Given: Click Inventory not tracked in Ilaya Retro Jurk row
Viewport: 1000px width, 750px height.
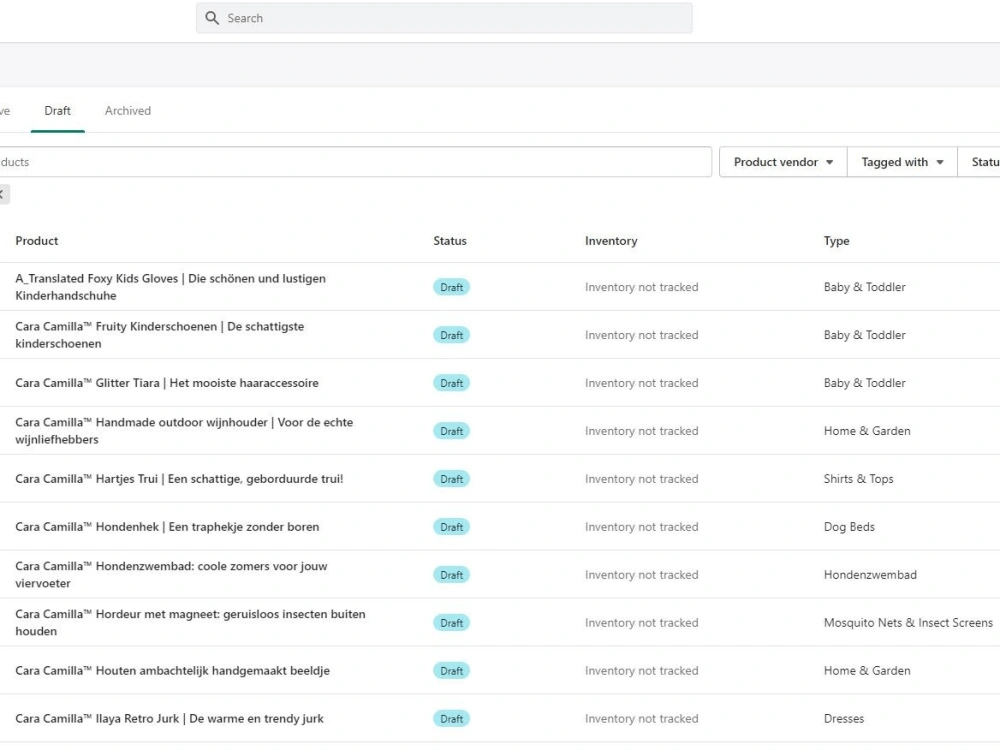Looking at the screenshot, I should tap(642, 719).
